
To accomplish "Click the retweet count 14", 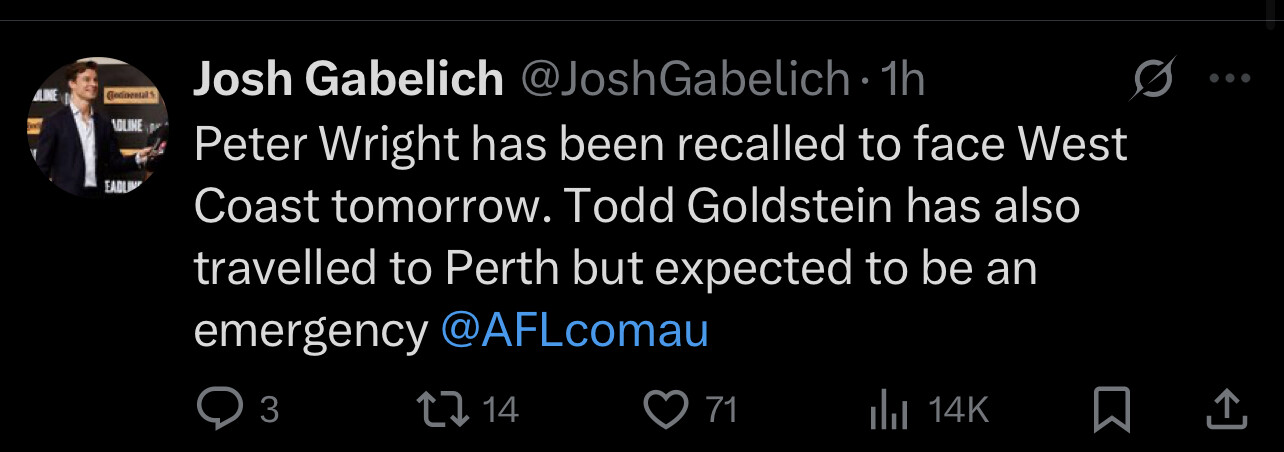I will [x=501, y=409].
